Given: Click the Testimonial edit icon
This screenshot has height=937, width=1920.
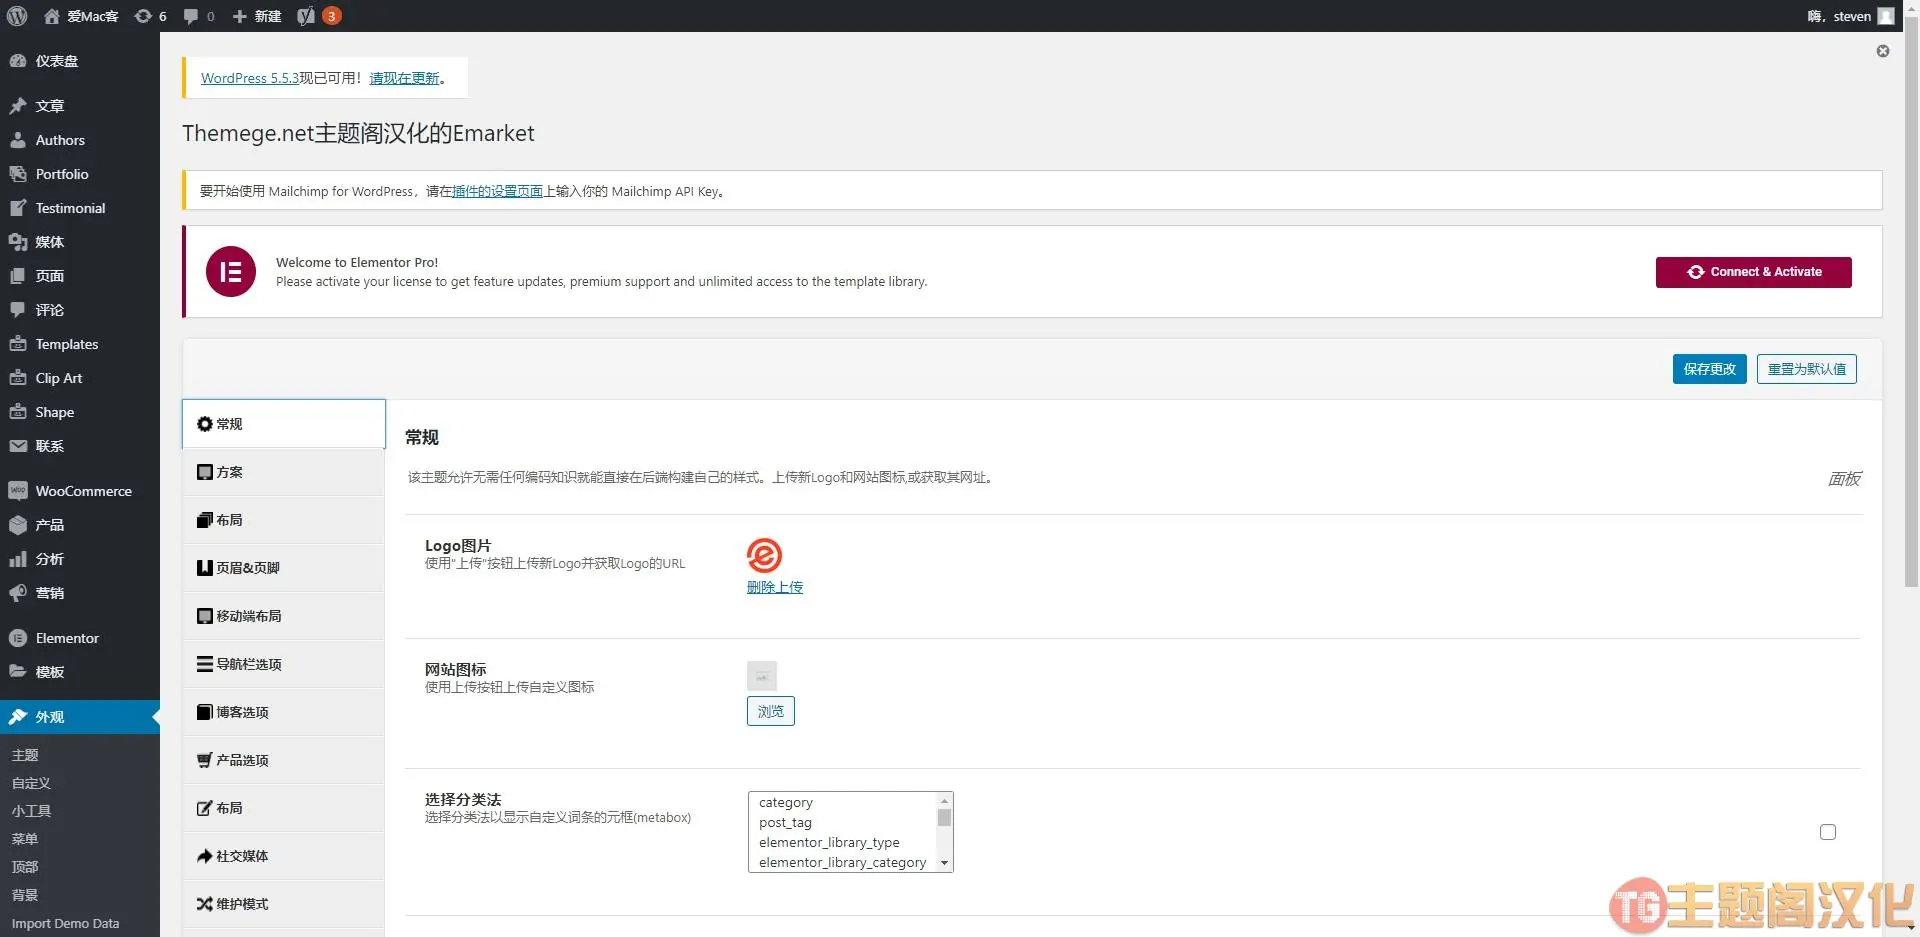Looking at the screenshot, I should click(x=18, y=208).
